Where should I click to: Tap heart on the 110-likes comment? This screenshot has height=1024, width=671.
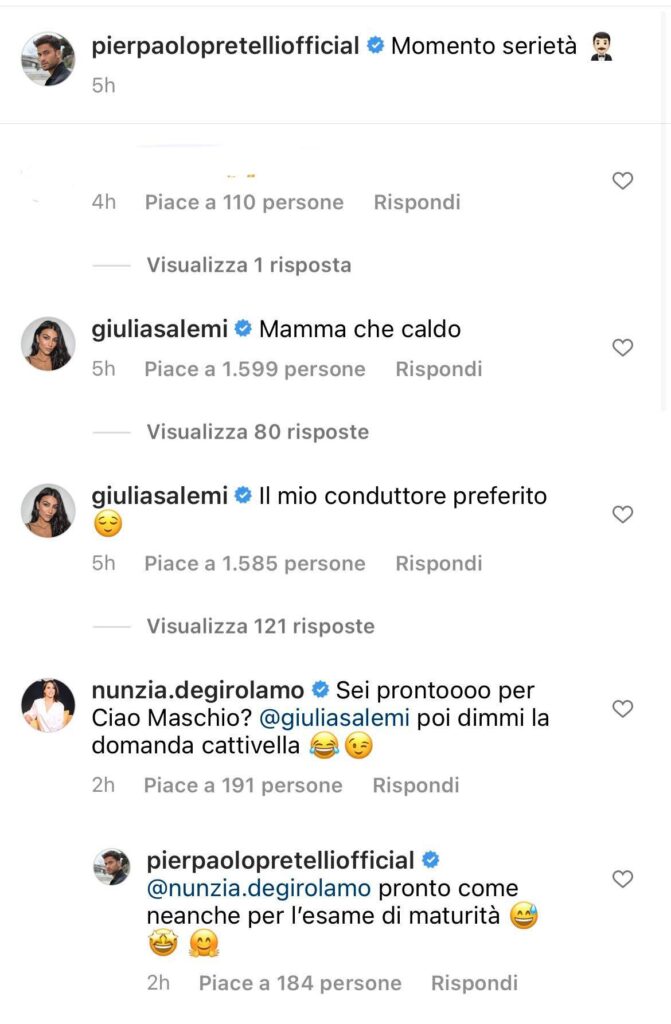(623, 180)
